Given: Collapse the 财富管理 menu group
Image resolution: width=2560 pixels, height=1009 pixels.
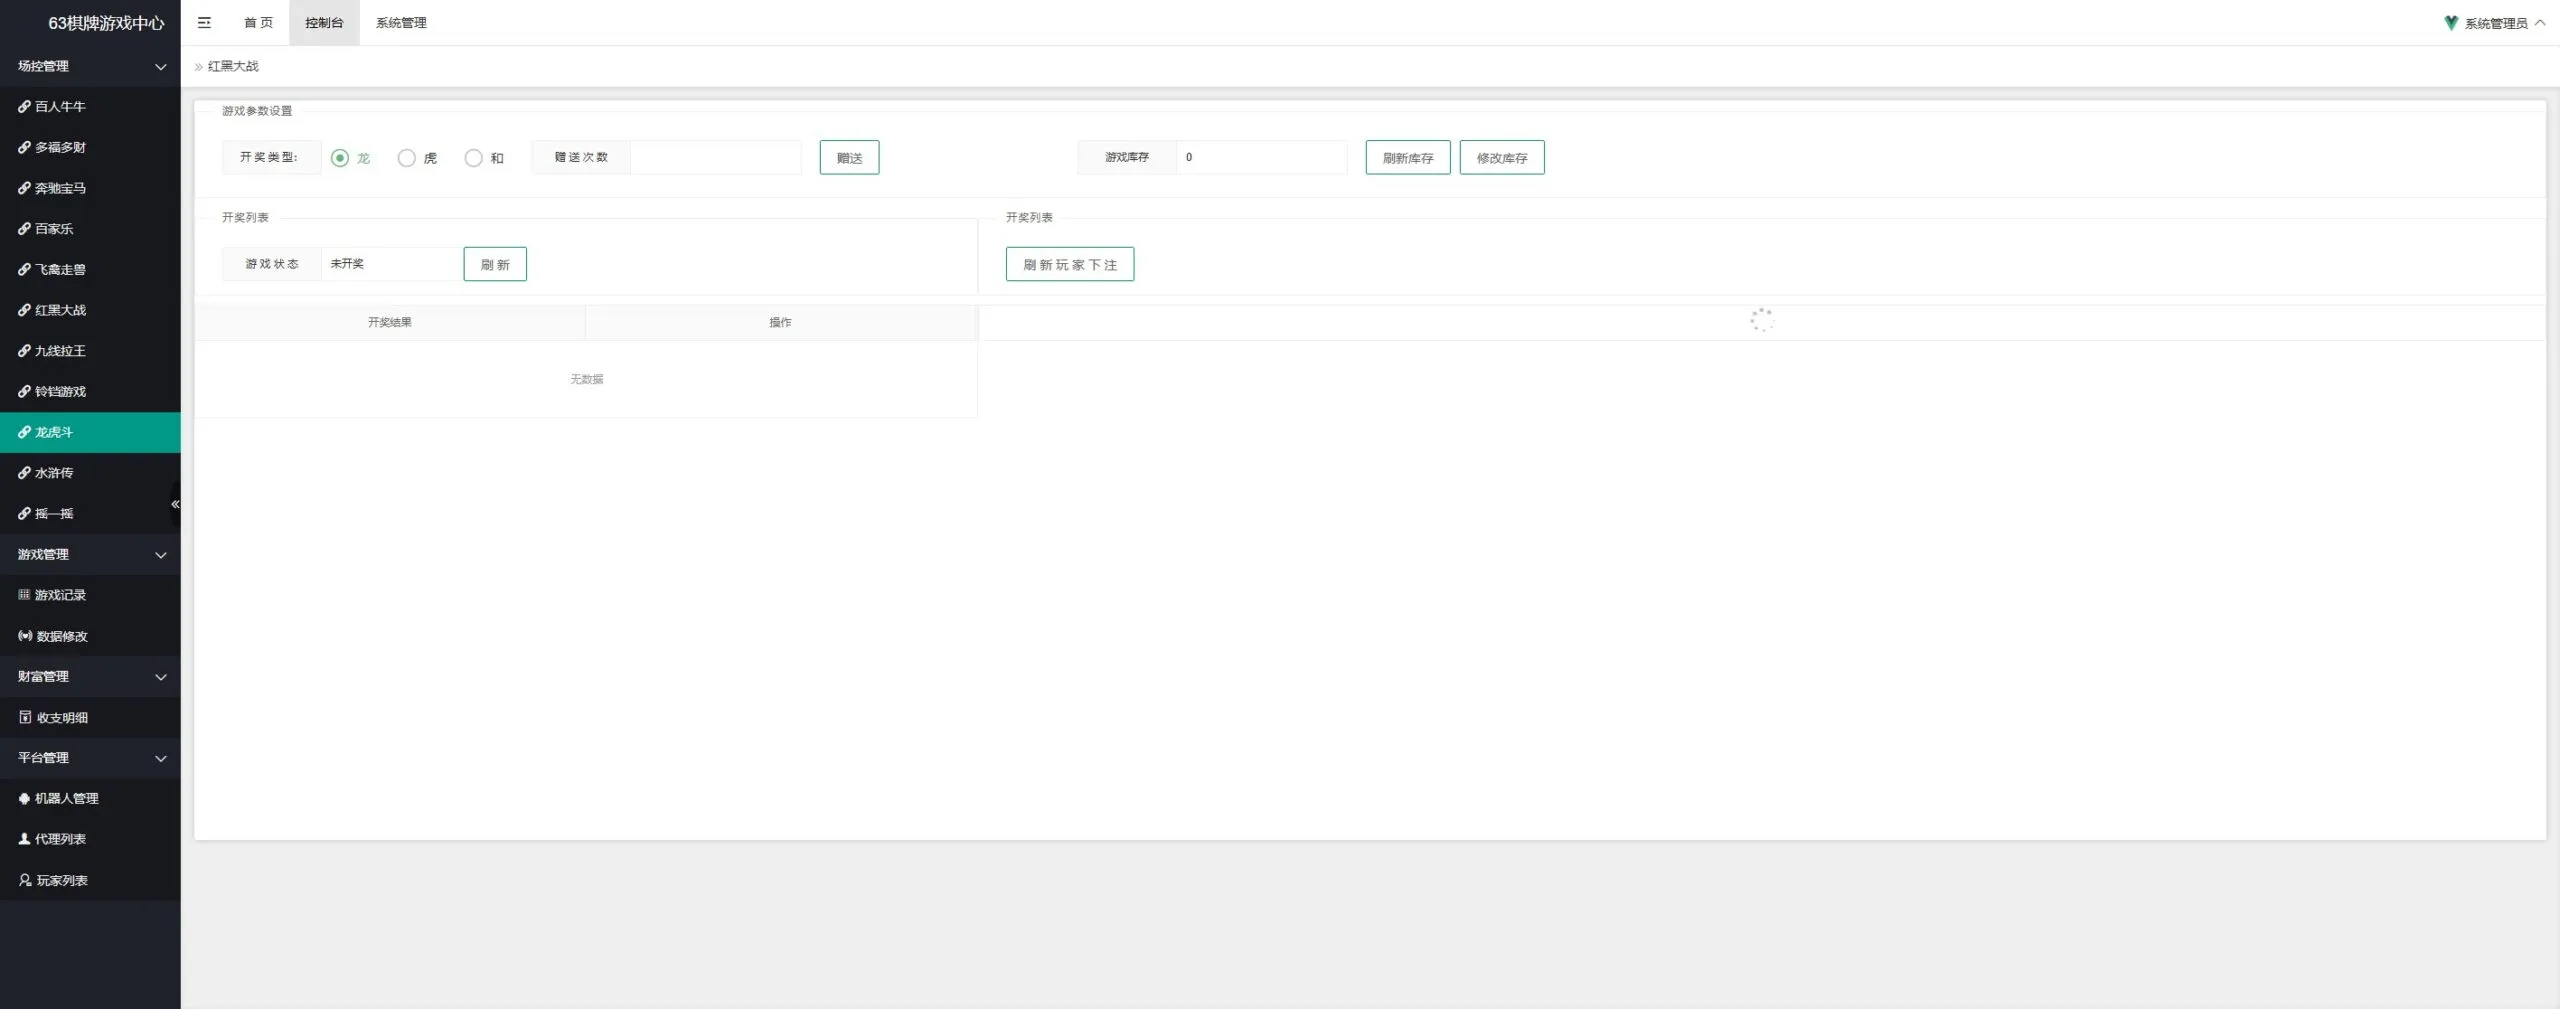Looking at the screenshot, I should click(90, 676).
